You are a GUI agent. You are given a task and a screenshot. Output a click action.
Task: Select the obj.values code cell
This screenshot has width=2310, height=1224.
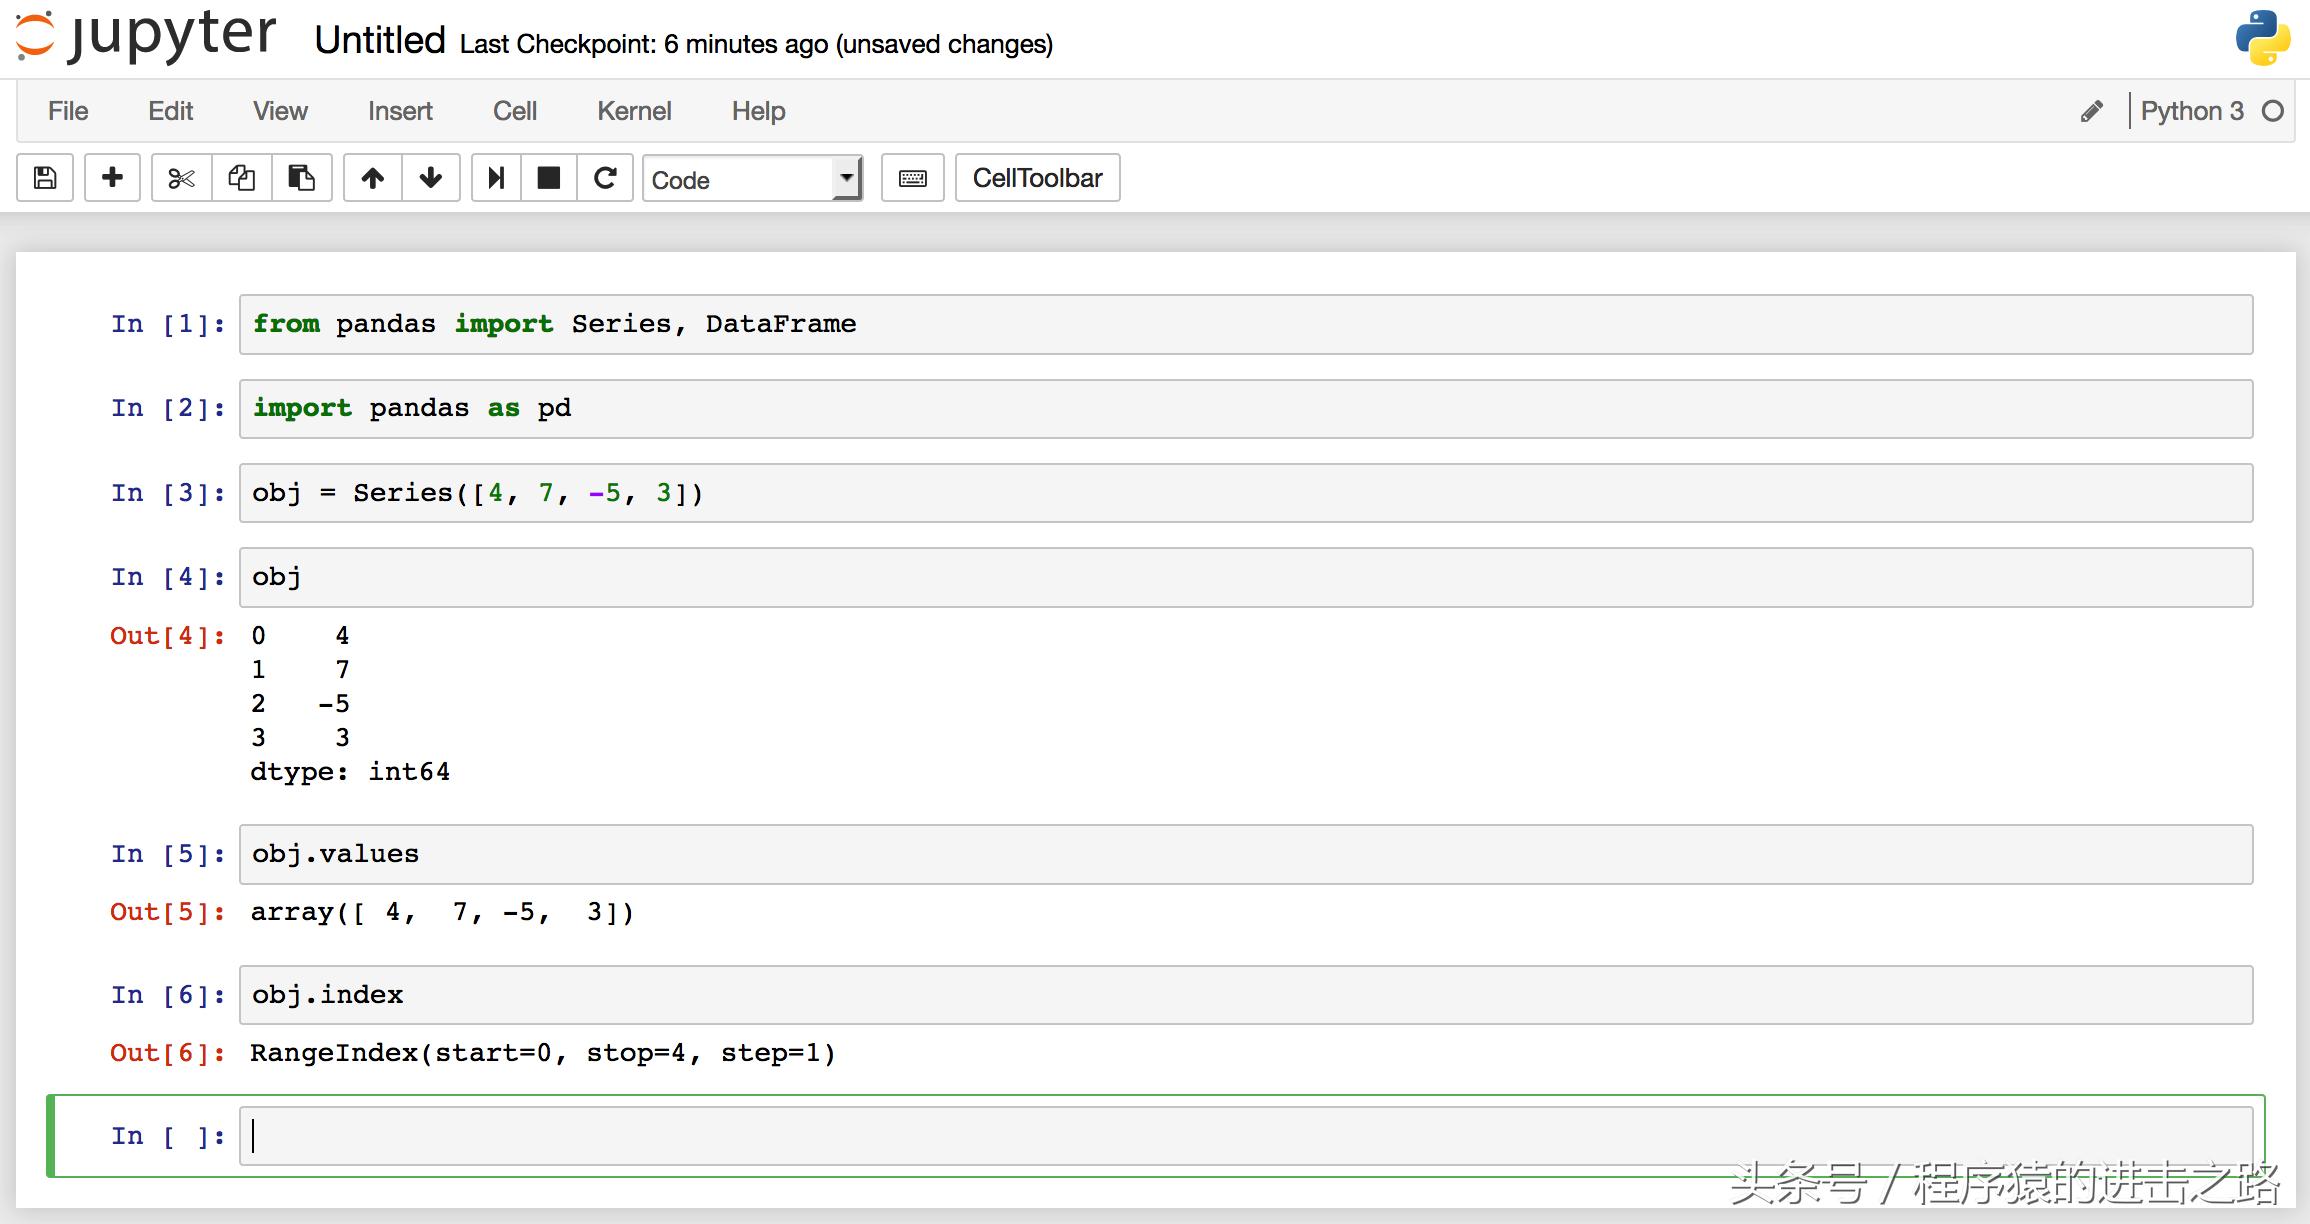1244,854
